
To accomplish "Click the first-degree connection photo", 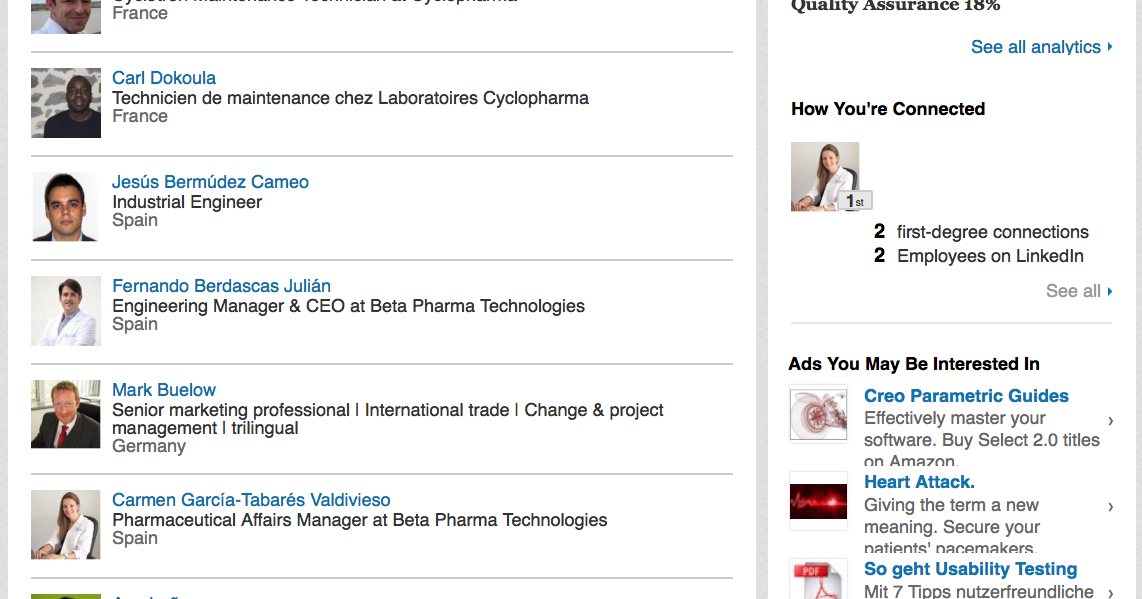I will click(x=825, y=176).
